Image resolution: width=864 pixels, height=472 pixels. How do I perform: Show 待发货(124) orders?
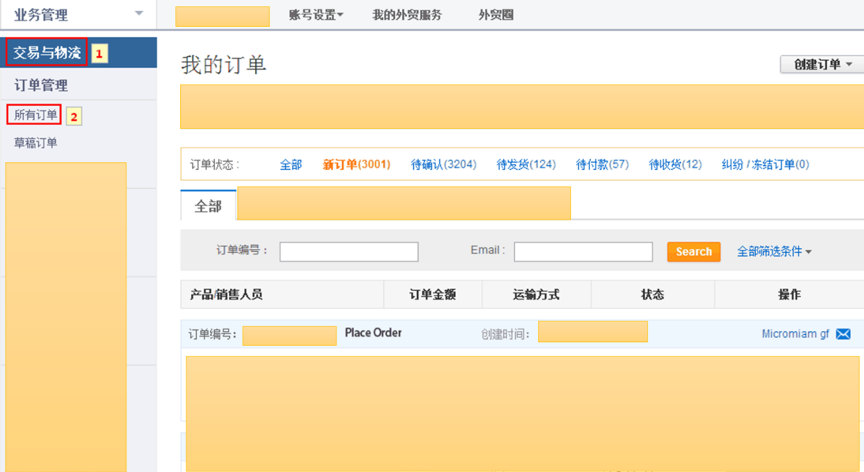[526, 164]
